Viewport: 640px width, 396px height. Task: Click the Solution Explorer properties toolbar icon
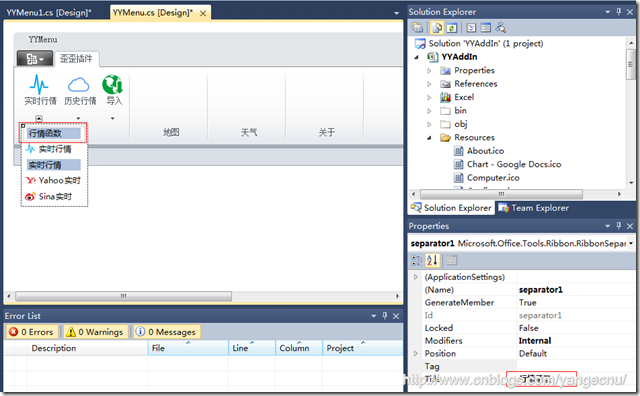[x=418, y=28]
